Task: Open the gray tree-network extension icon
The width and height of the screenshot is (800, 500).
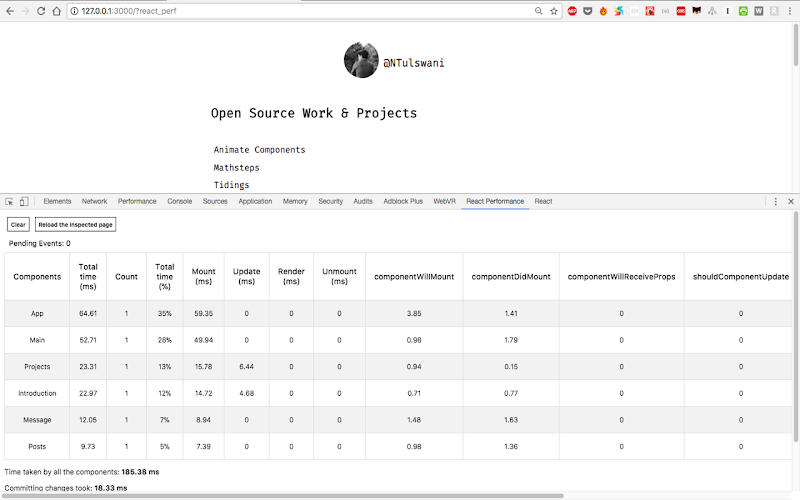Action: [712, 11]
